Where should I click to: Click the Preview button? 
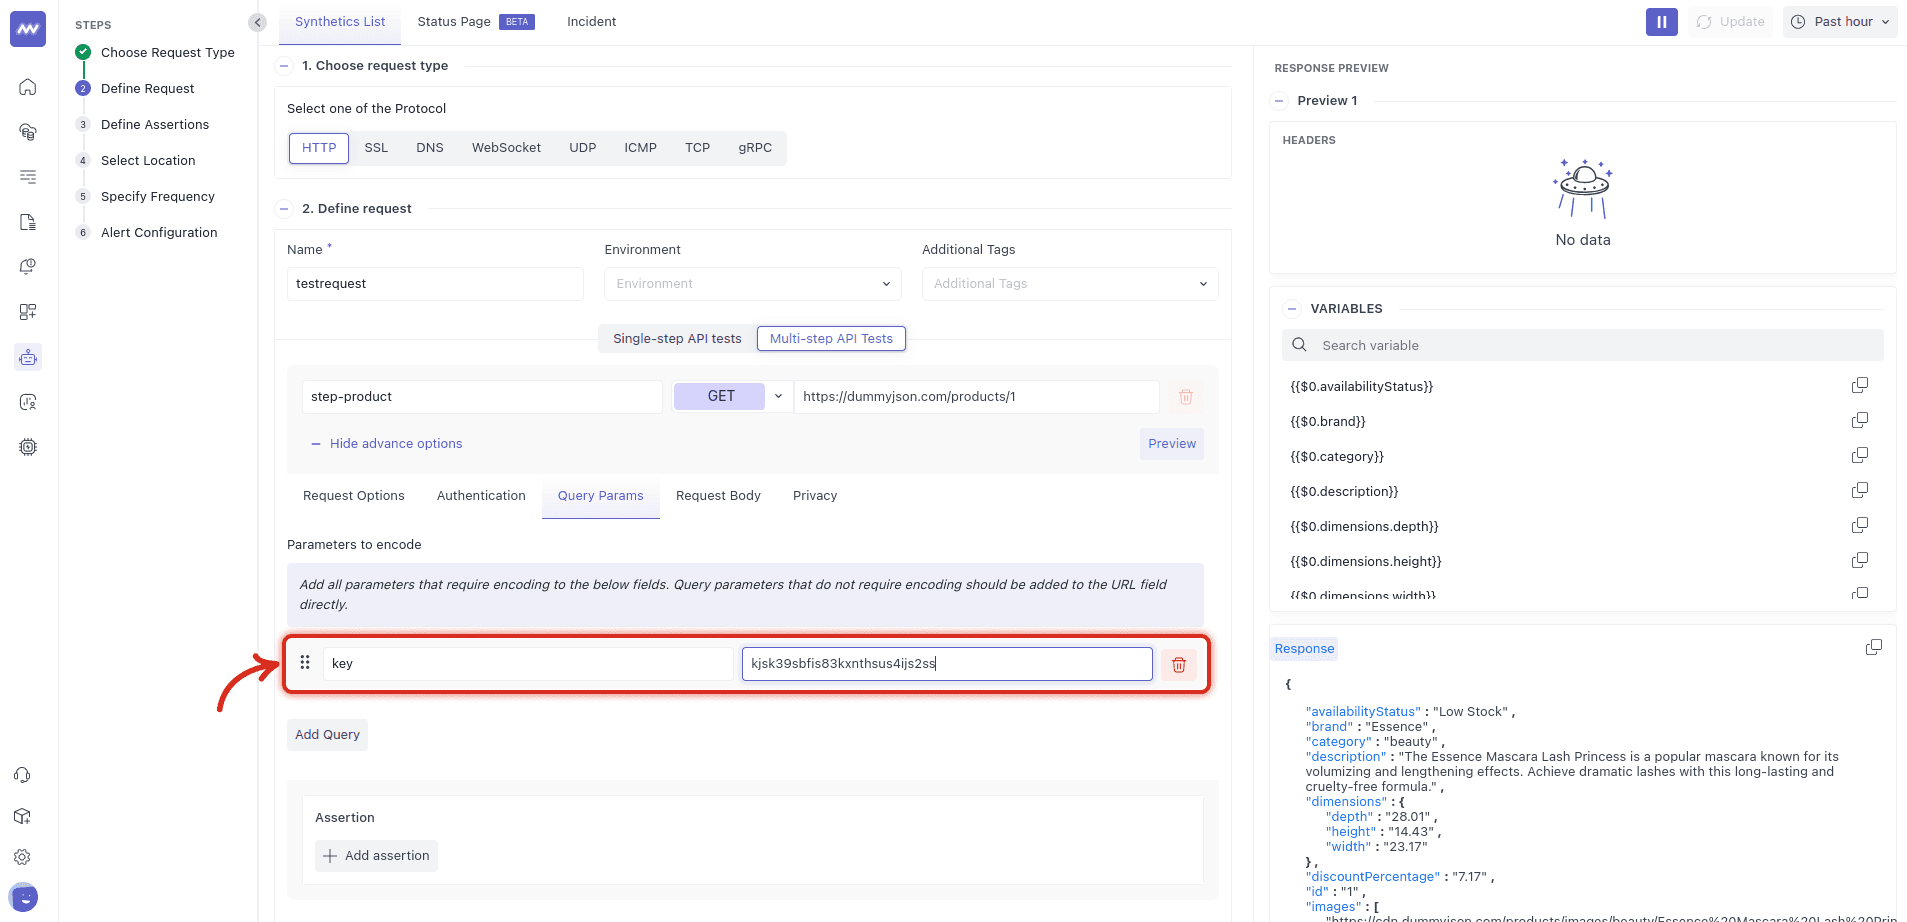point(1171,444)
